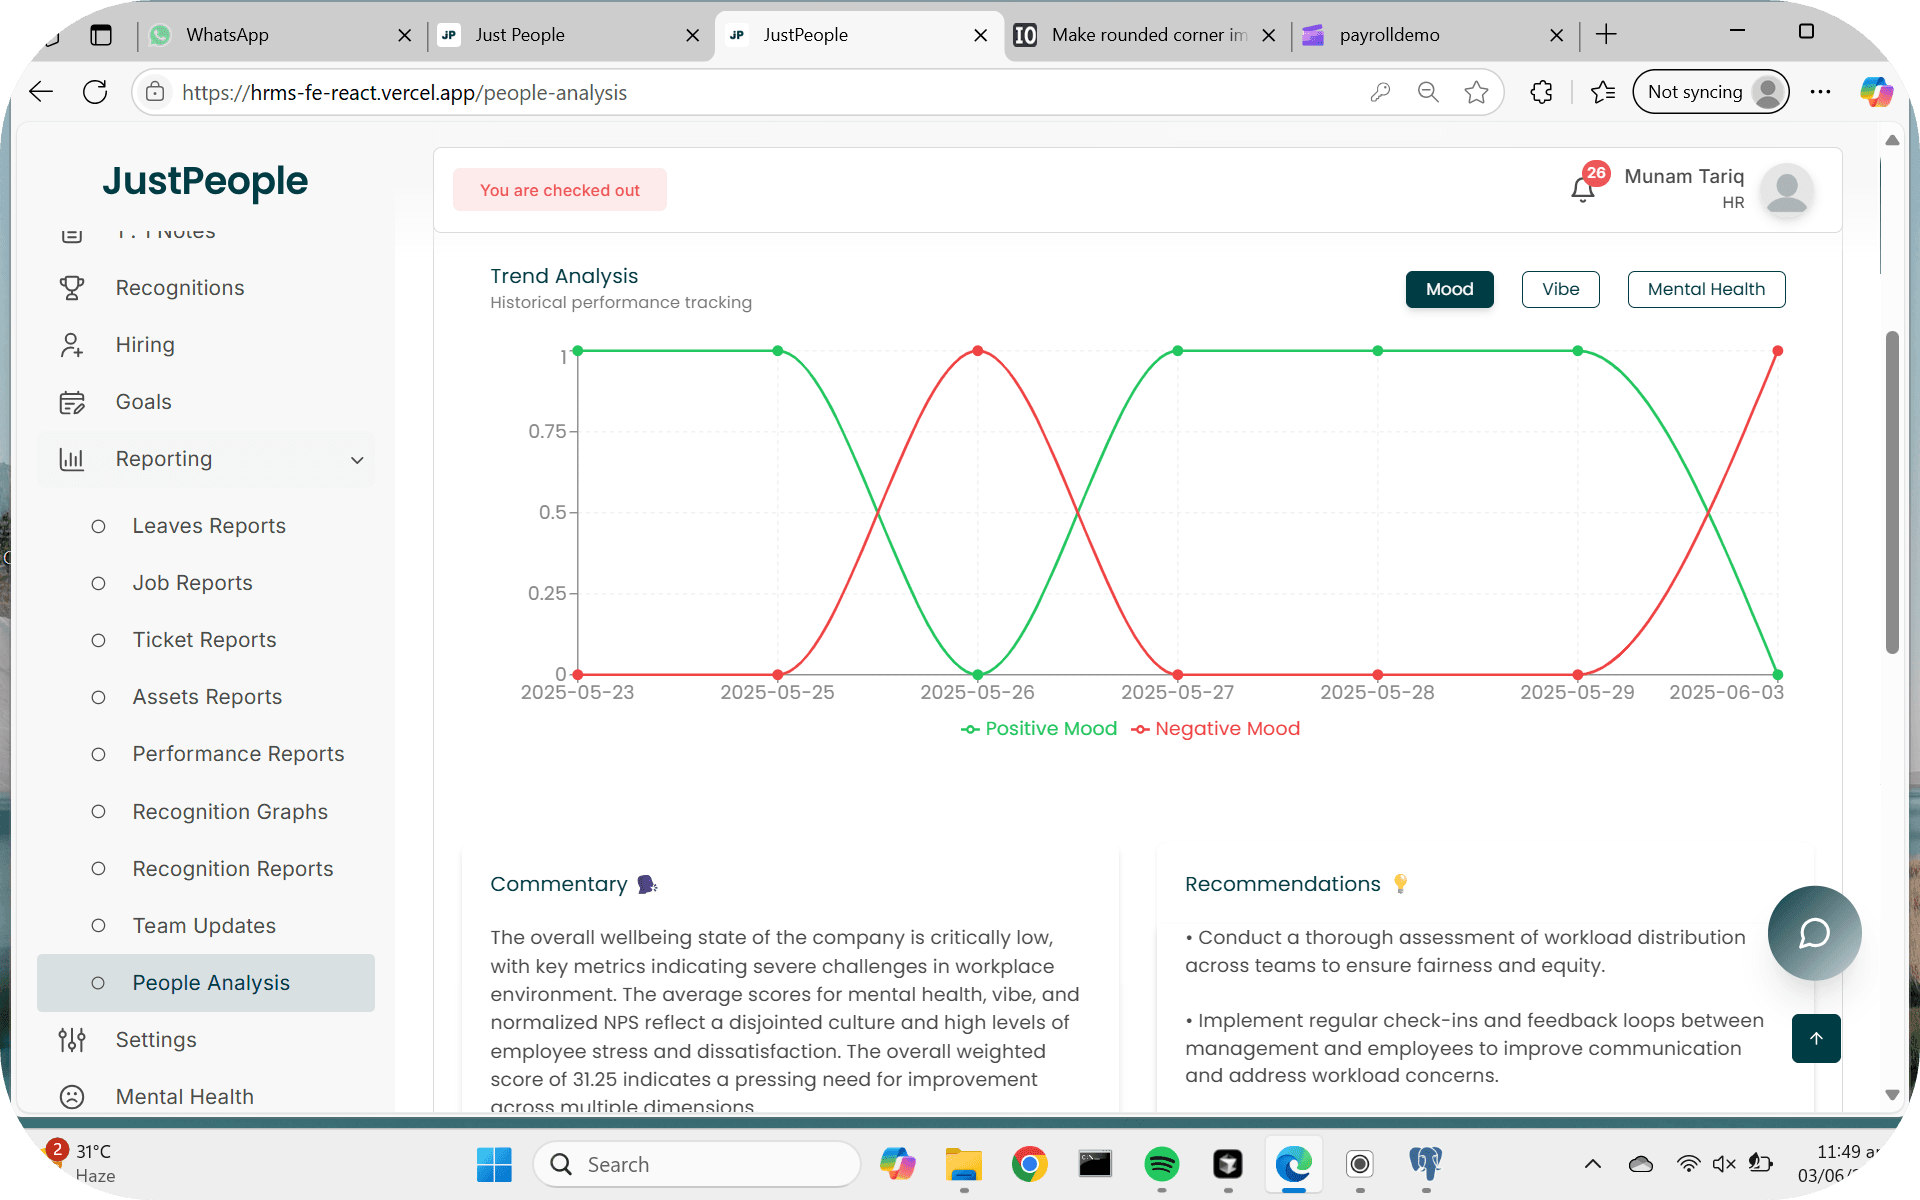Viewport: 1920px width, 1200px height.
Task: Open Leaves Reports in sidebar
Action: 209,526
